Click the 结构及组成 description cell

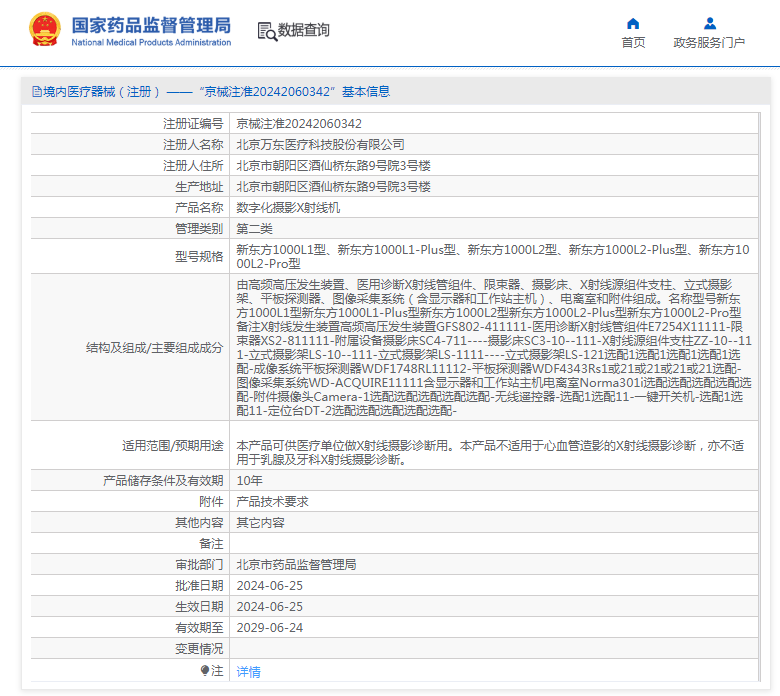(x=494, y=347)
